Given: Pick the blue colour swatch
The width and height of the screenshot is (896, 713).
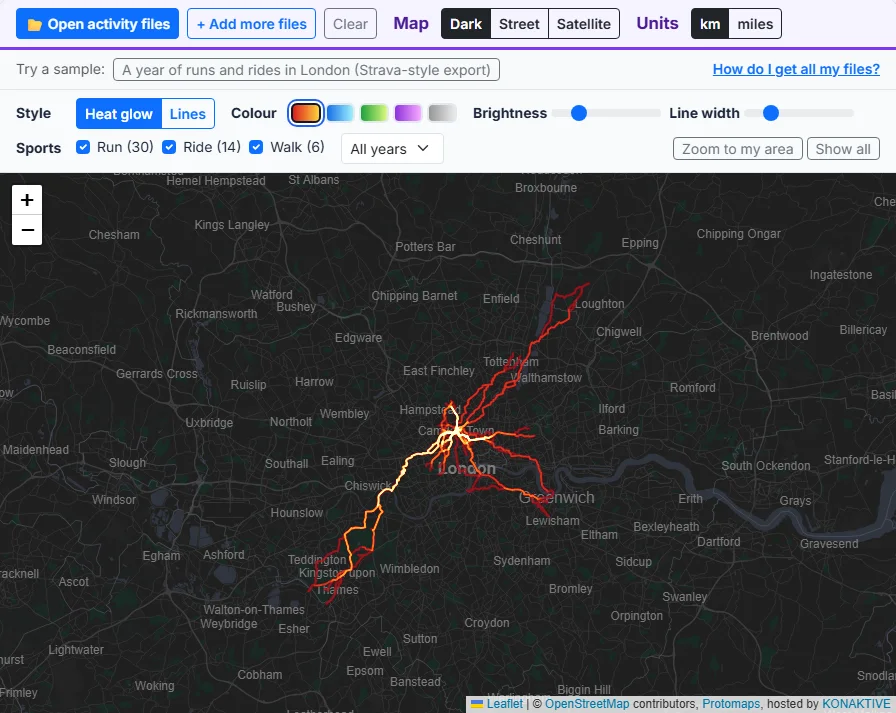Looking at the screenshot, I should click(340, 113).
